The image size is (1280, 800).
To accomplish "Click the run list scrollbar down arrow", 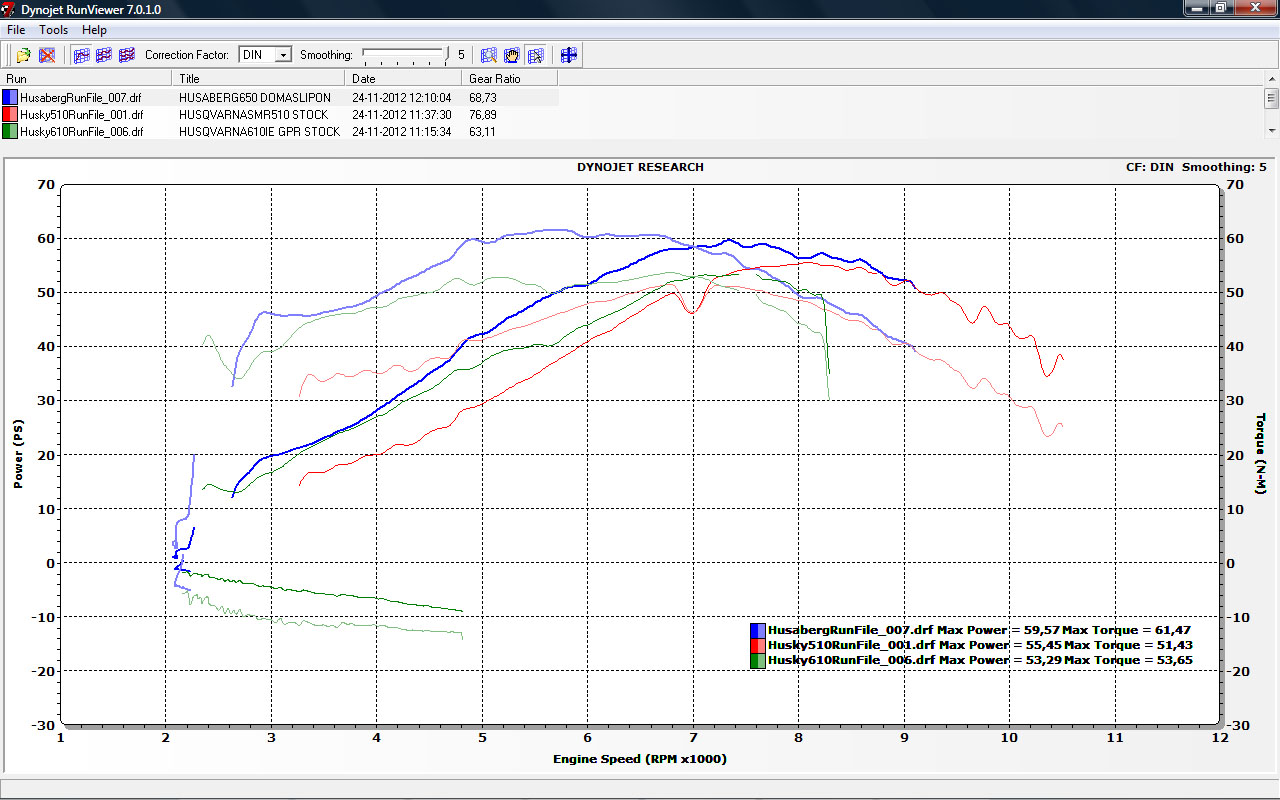I will (1271, 131).
